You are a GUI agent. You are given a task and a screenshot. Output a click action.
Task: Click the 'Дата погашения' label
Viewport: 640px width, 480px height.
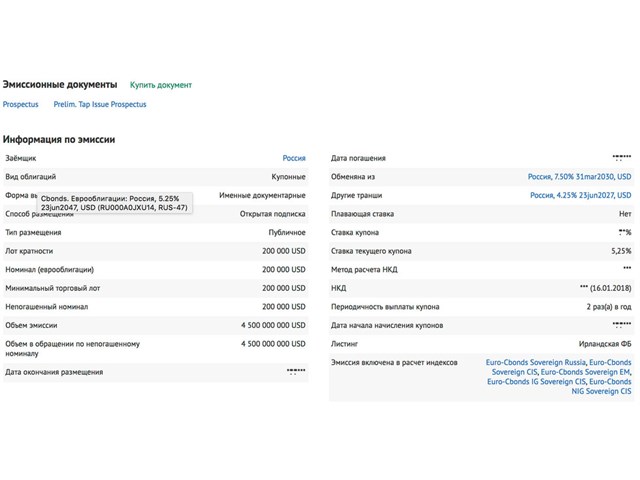click(x=358, y=158)
